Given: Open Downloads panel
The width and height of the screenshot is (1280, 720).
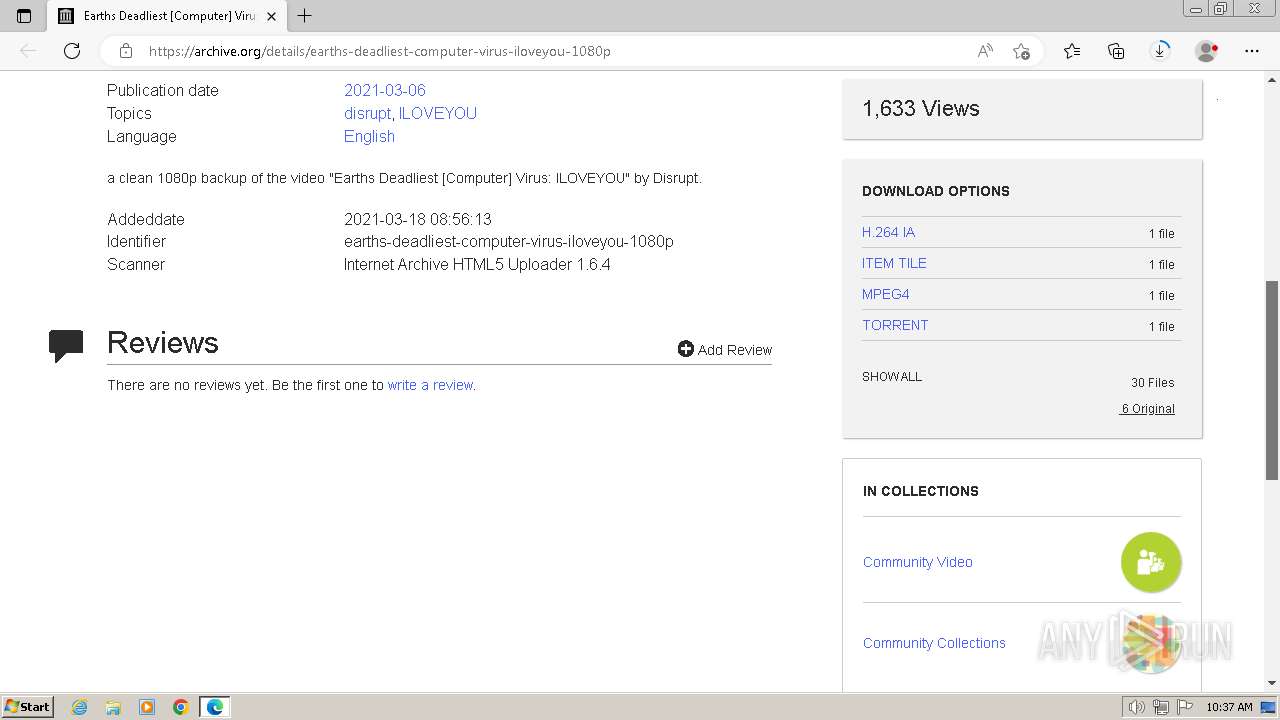Looking at the screenshot, I should click(x=1160, y=51).
